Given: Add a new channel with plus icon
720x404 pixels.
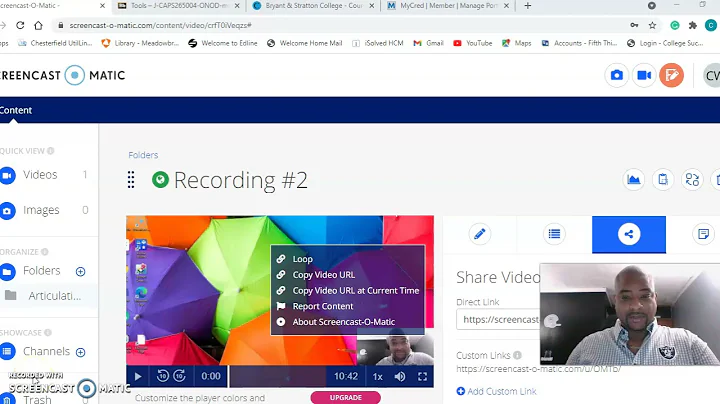Looking at the screenshot, I should 80,353.
